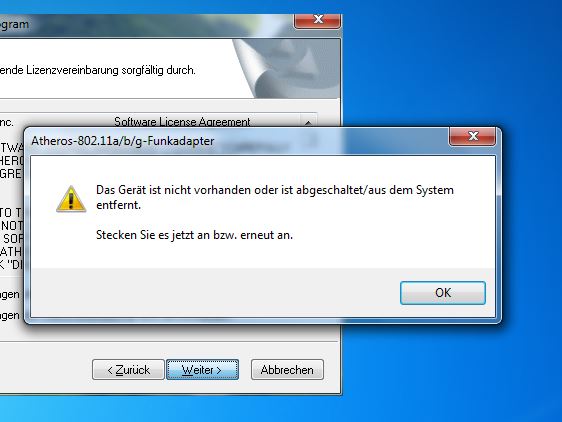Select the second license option label ending 'gen'
The height and width of the screenshot is (422, 562).
[x=10, y=316]
